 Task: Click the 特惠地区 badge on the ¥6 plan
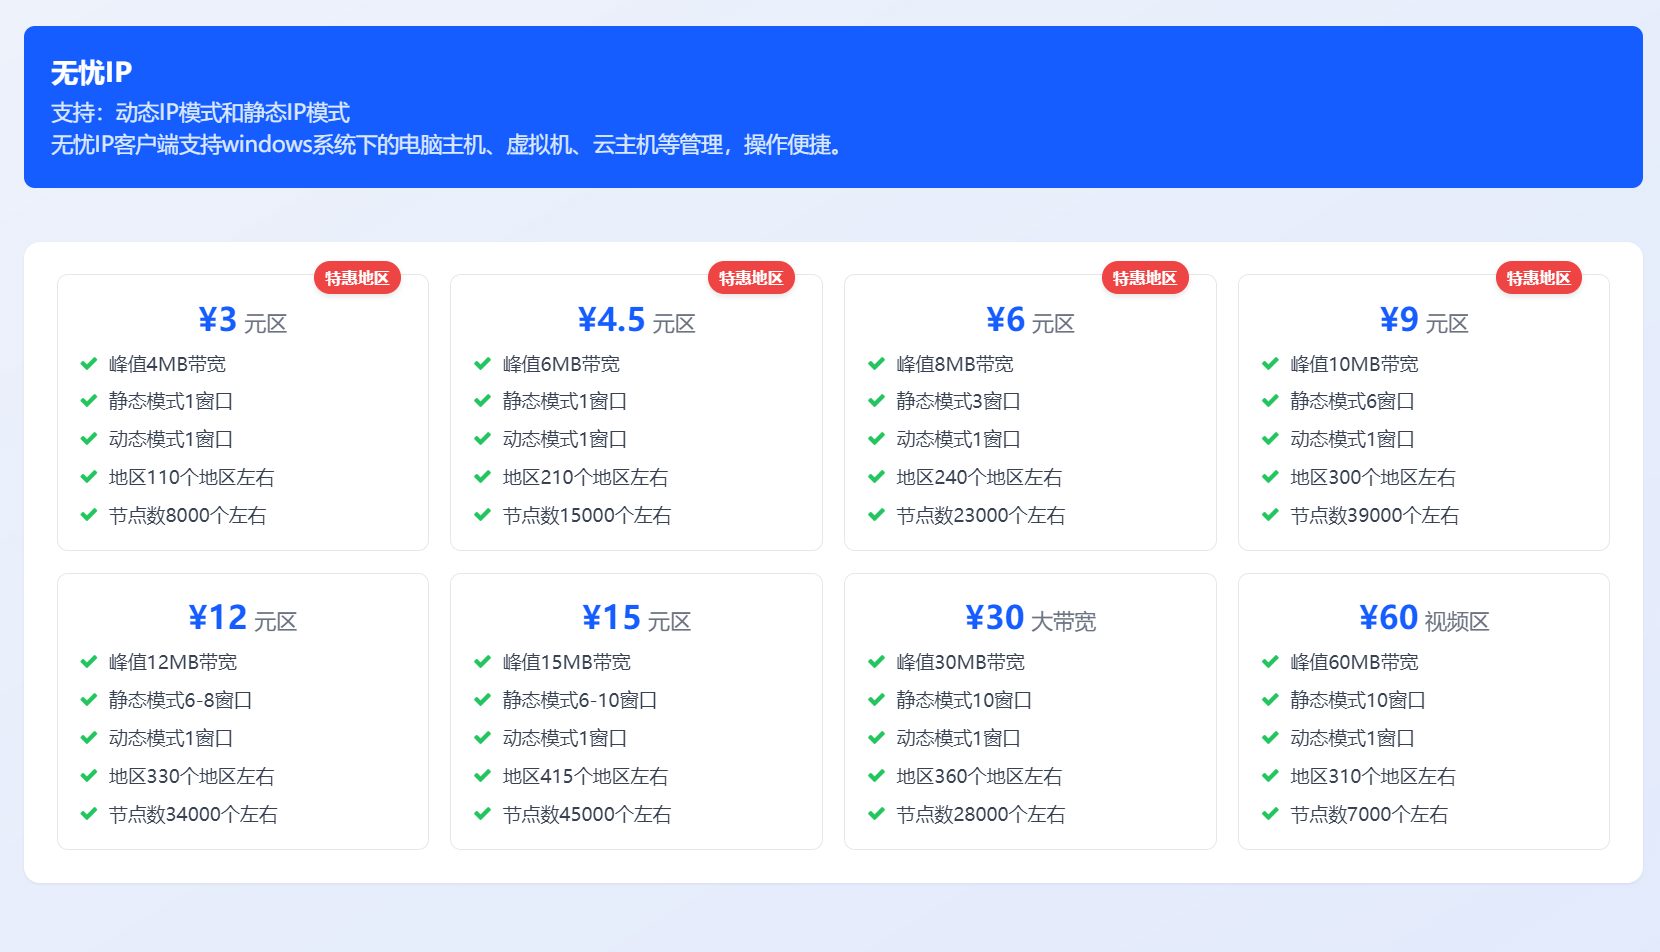pos(1145,278)
